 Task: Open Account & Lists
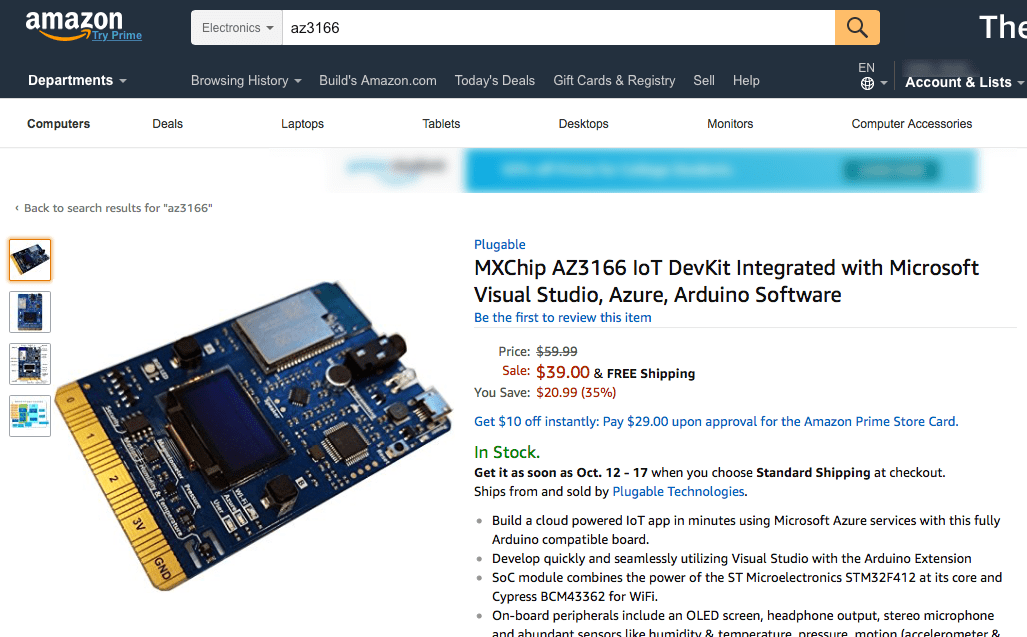click(960, 82)
